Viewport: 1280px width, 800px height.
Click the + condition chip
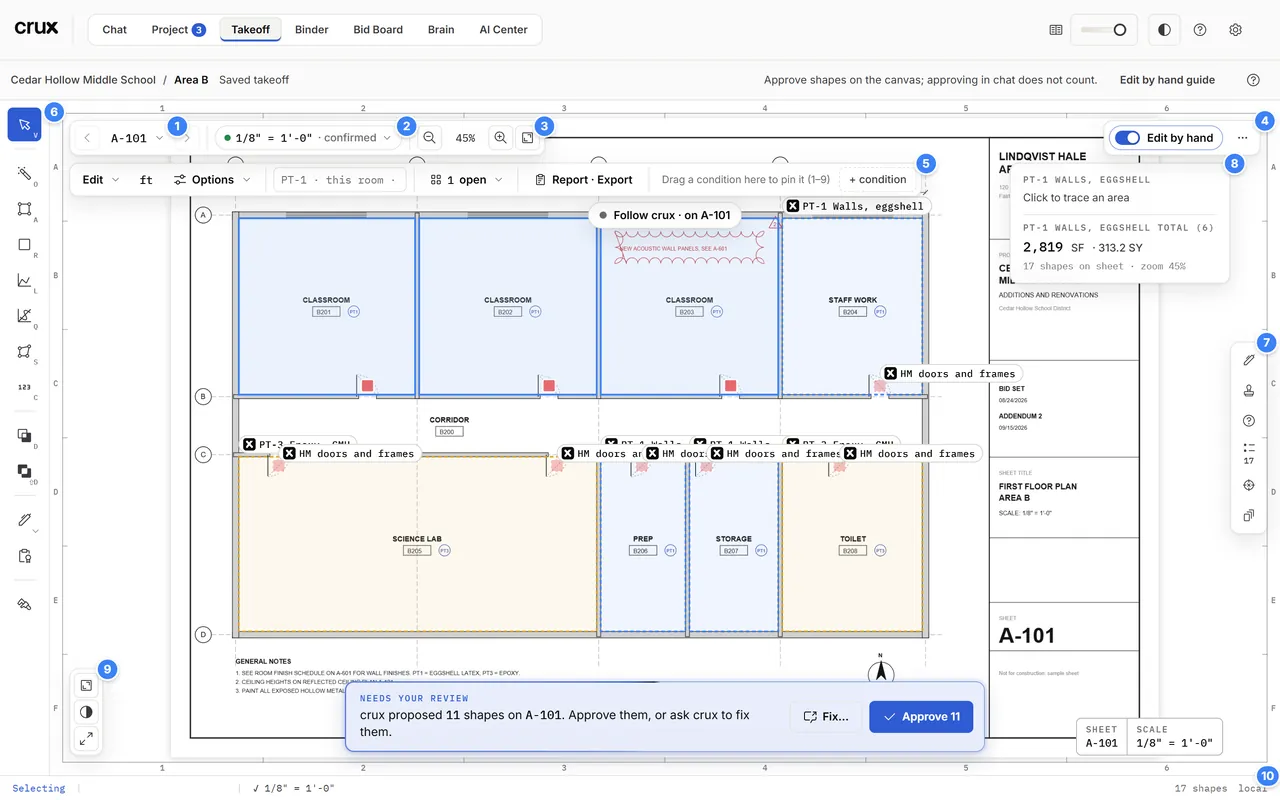(x=878, y=180)
